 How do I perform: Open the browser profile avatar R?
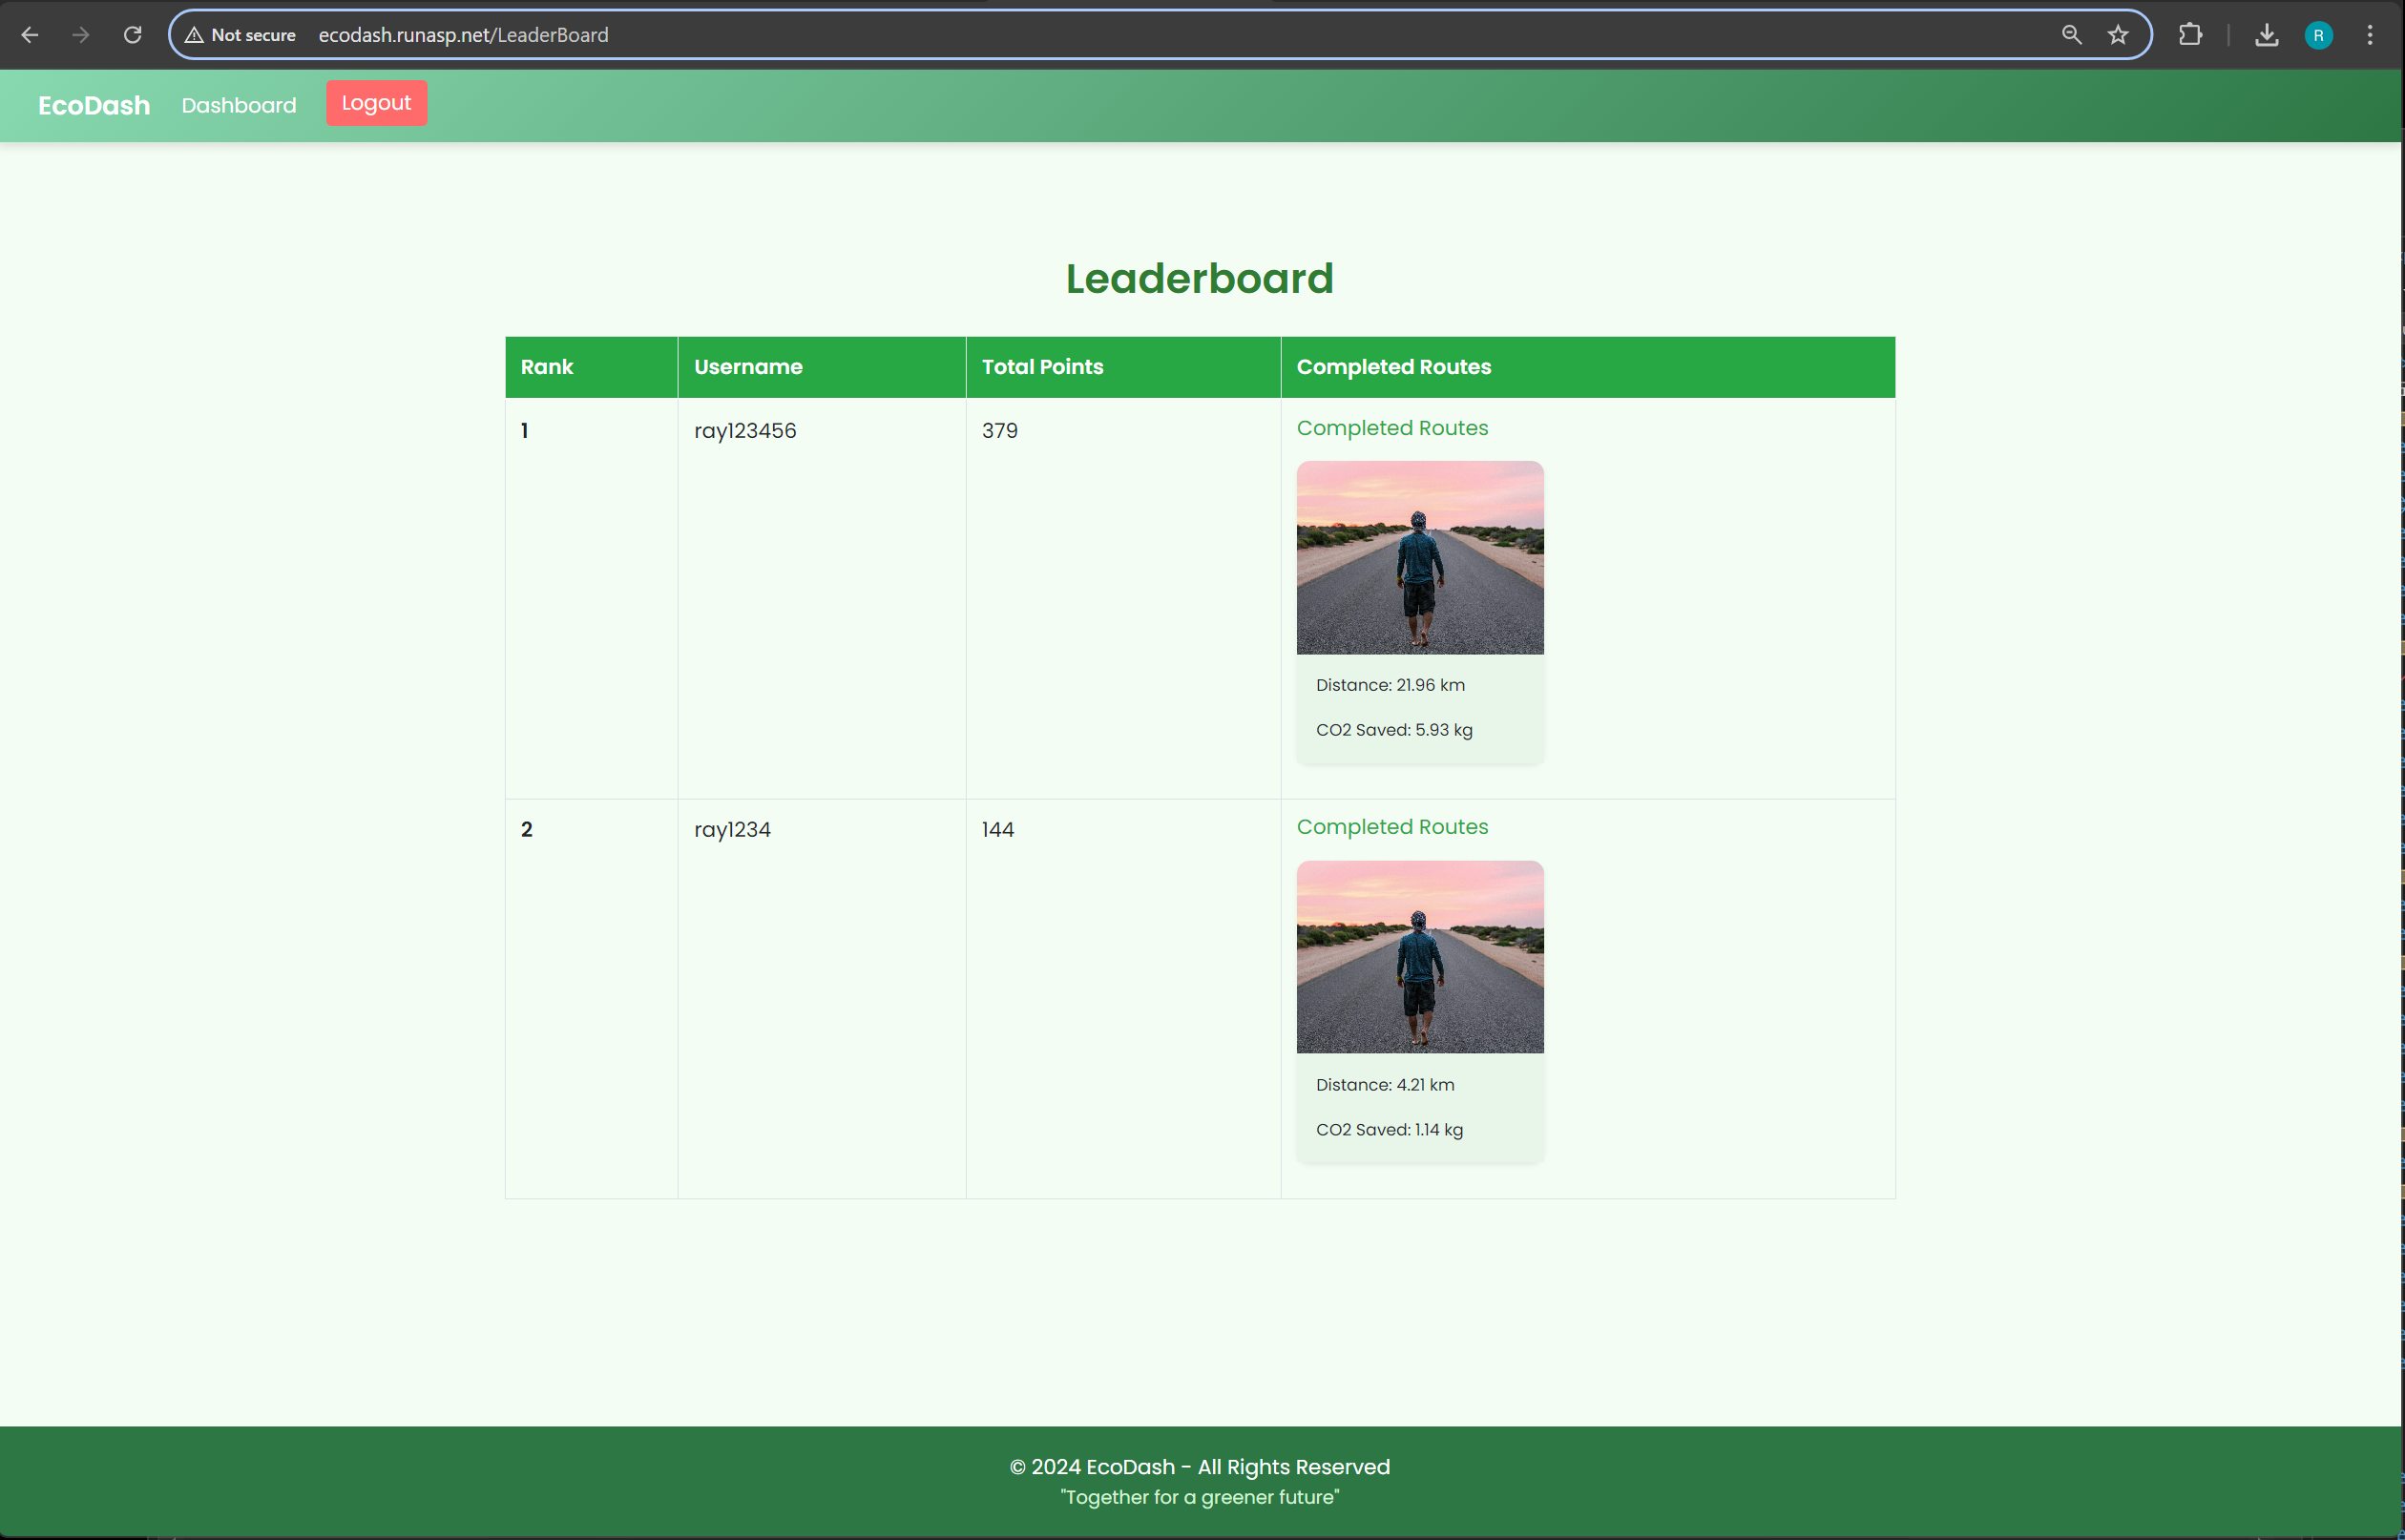click(2318, 35)
